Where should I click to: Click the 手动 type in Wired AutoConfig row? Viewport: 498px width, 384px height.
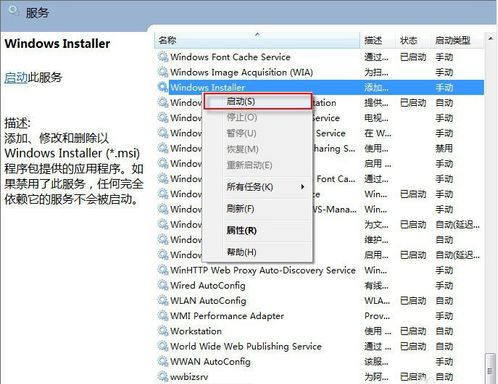(x=444, y=285)
